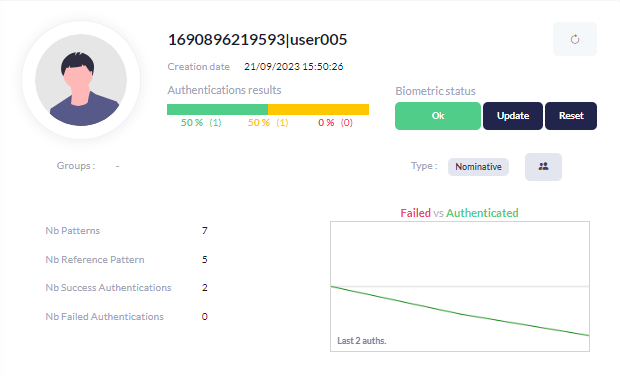Click the green segment of authentication bar
The width and height of the screenshot is (620, 376).
tap(217, 110)
